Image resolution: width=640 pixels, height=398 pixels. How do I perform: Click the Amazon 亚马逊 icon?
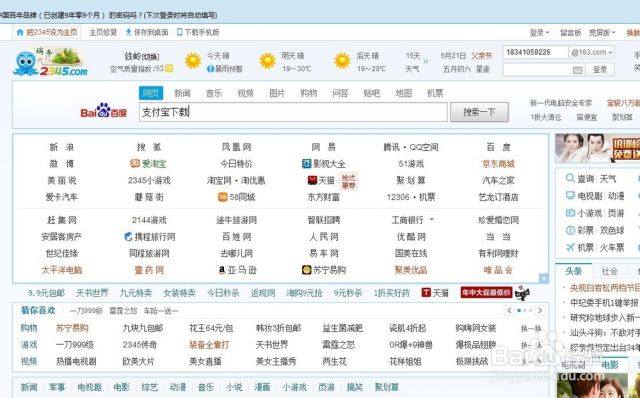tap(222, 270)
